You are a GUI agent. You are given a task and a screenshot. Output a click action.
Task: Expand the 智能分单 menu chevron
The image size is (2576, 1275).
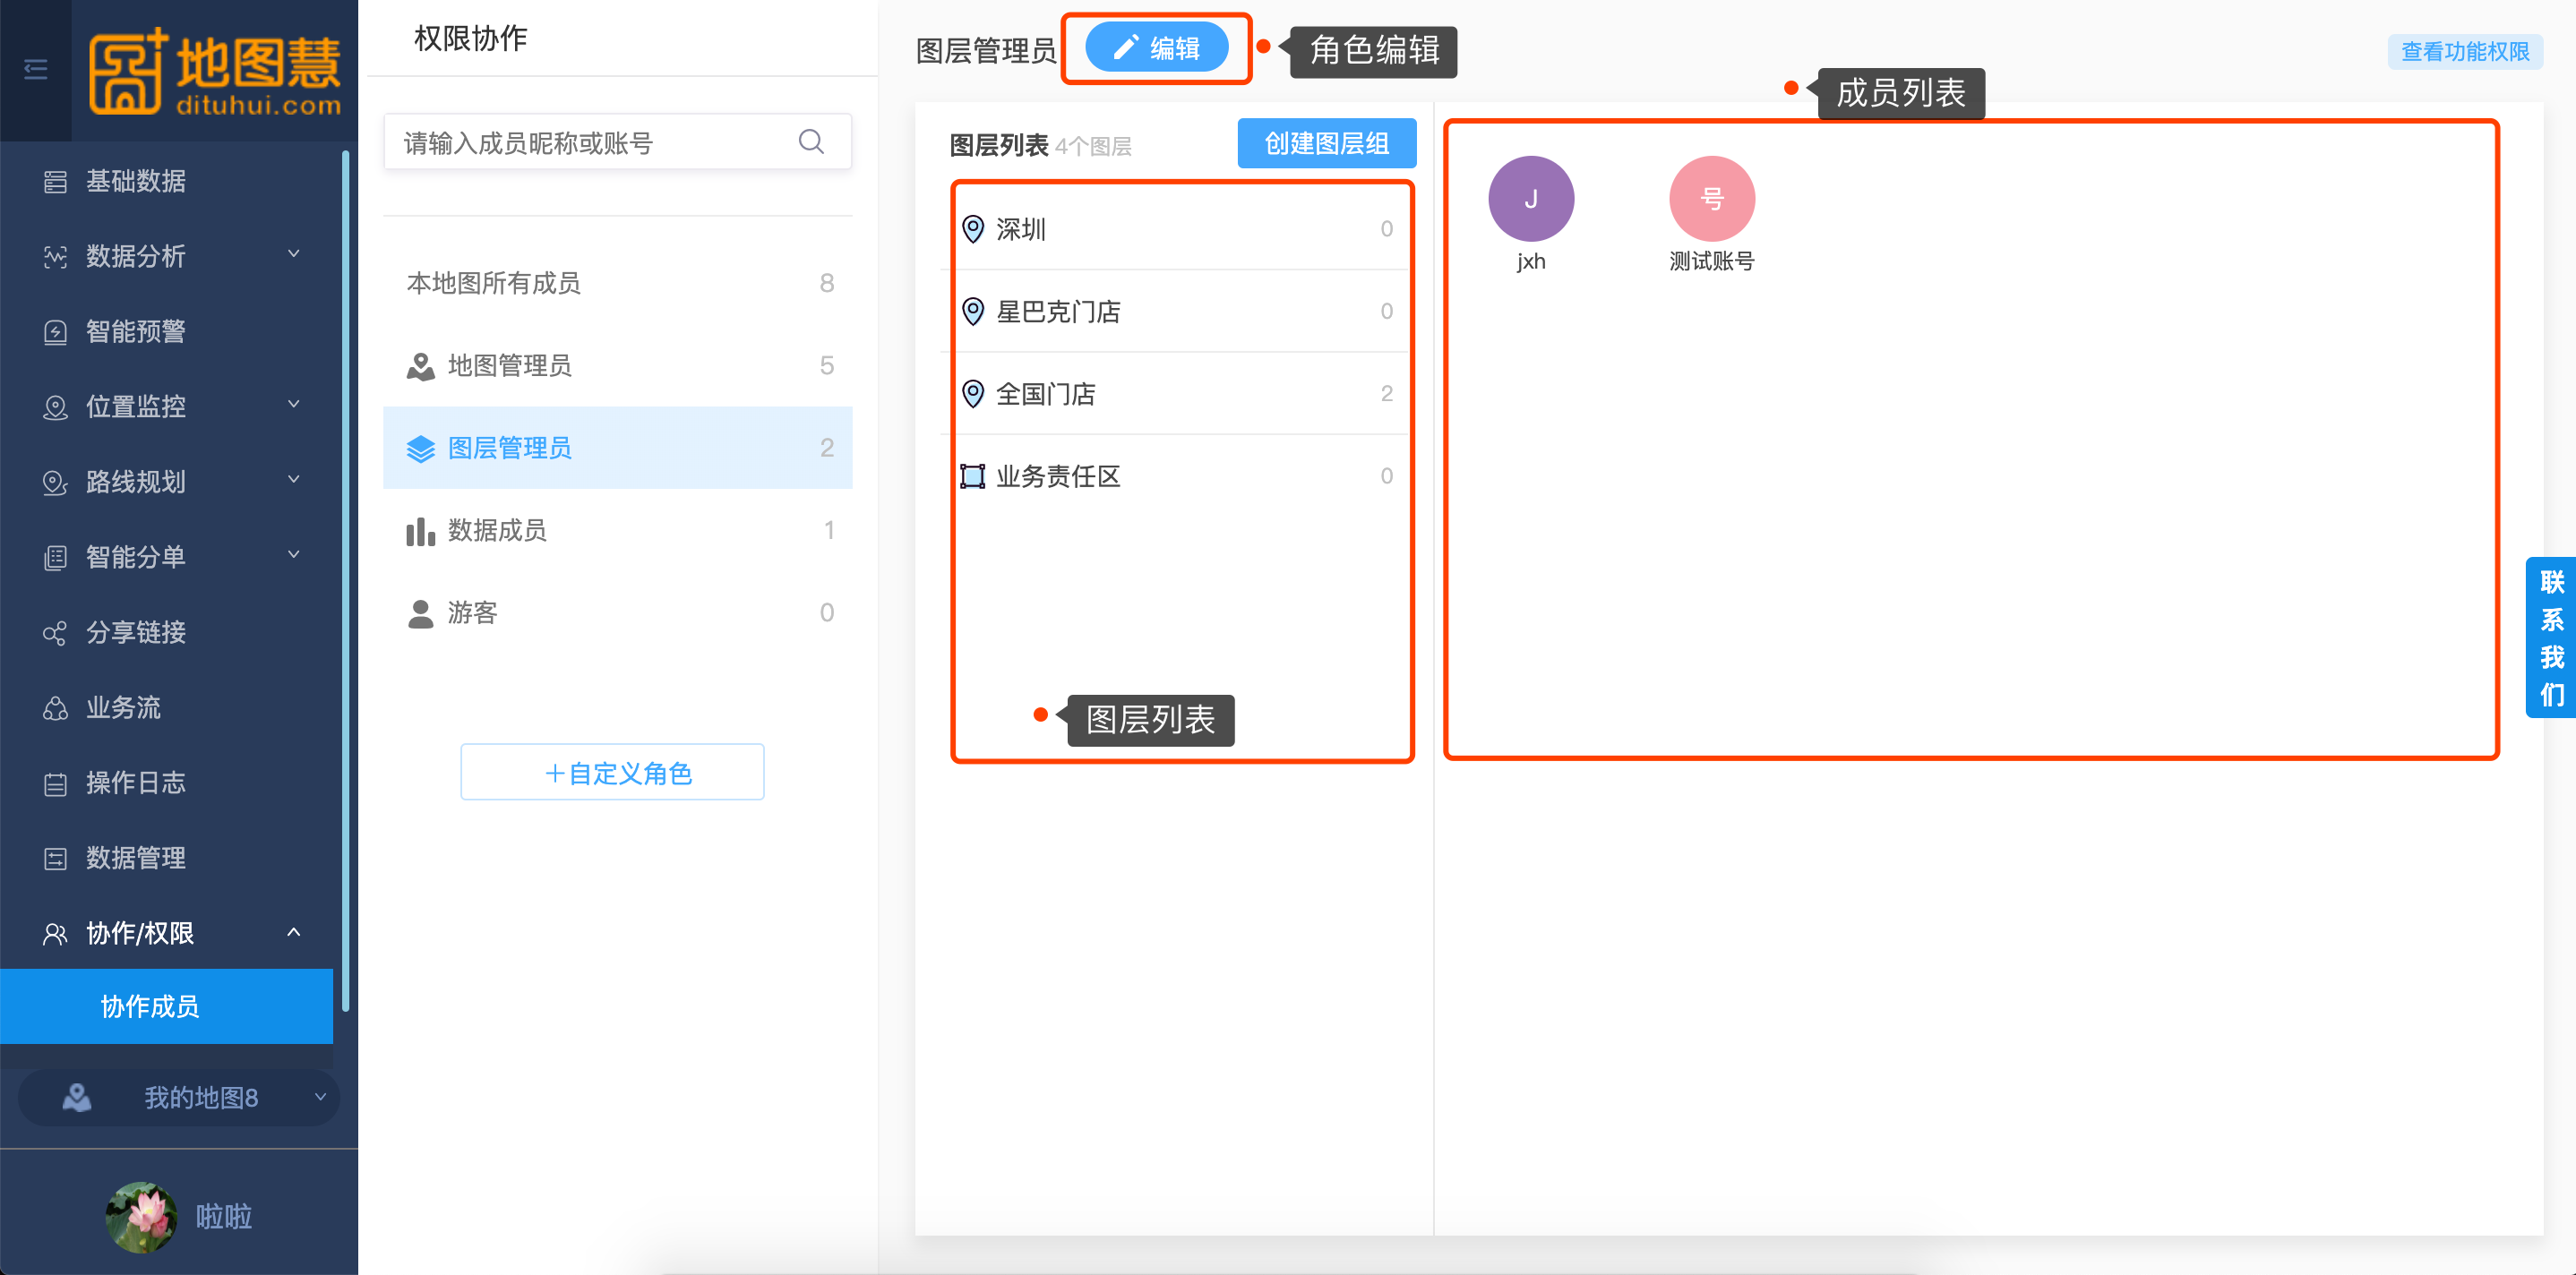[294, 555]
